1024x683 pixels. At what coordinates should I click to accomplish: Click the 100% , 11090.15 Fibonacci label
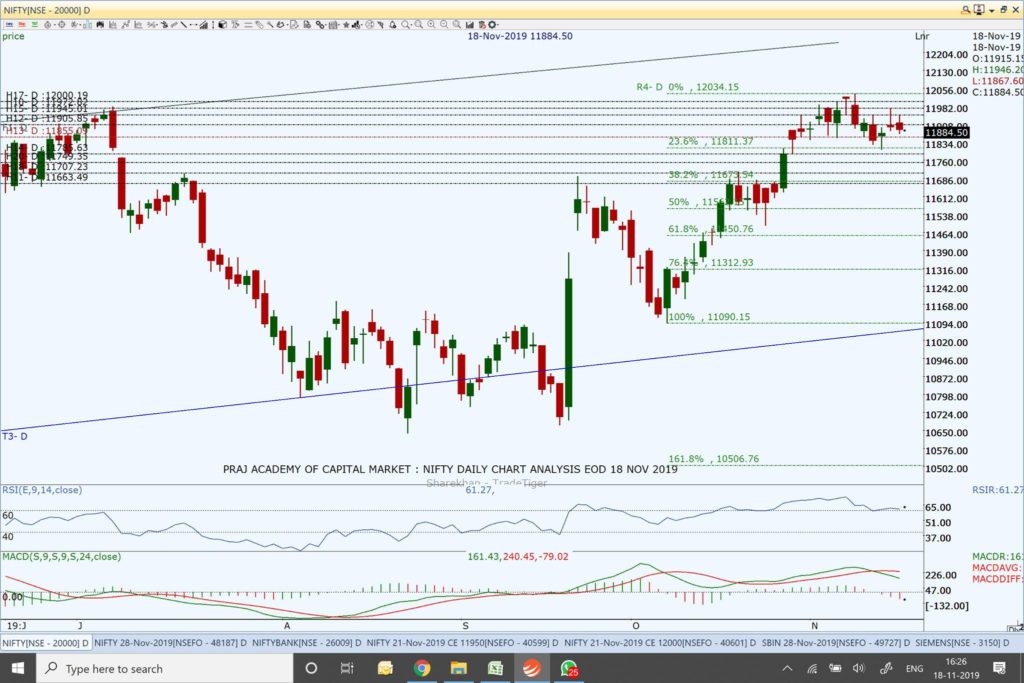(709, 317)
